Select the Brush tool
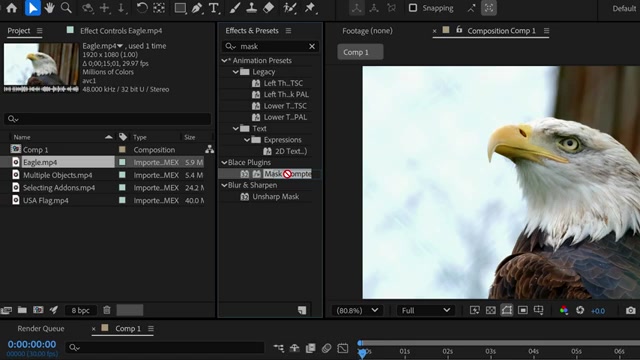 235,8
